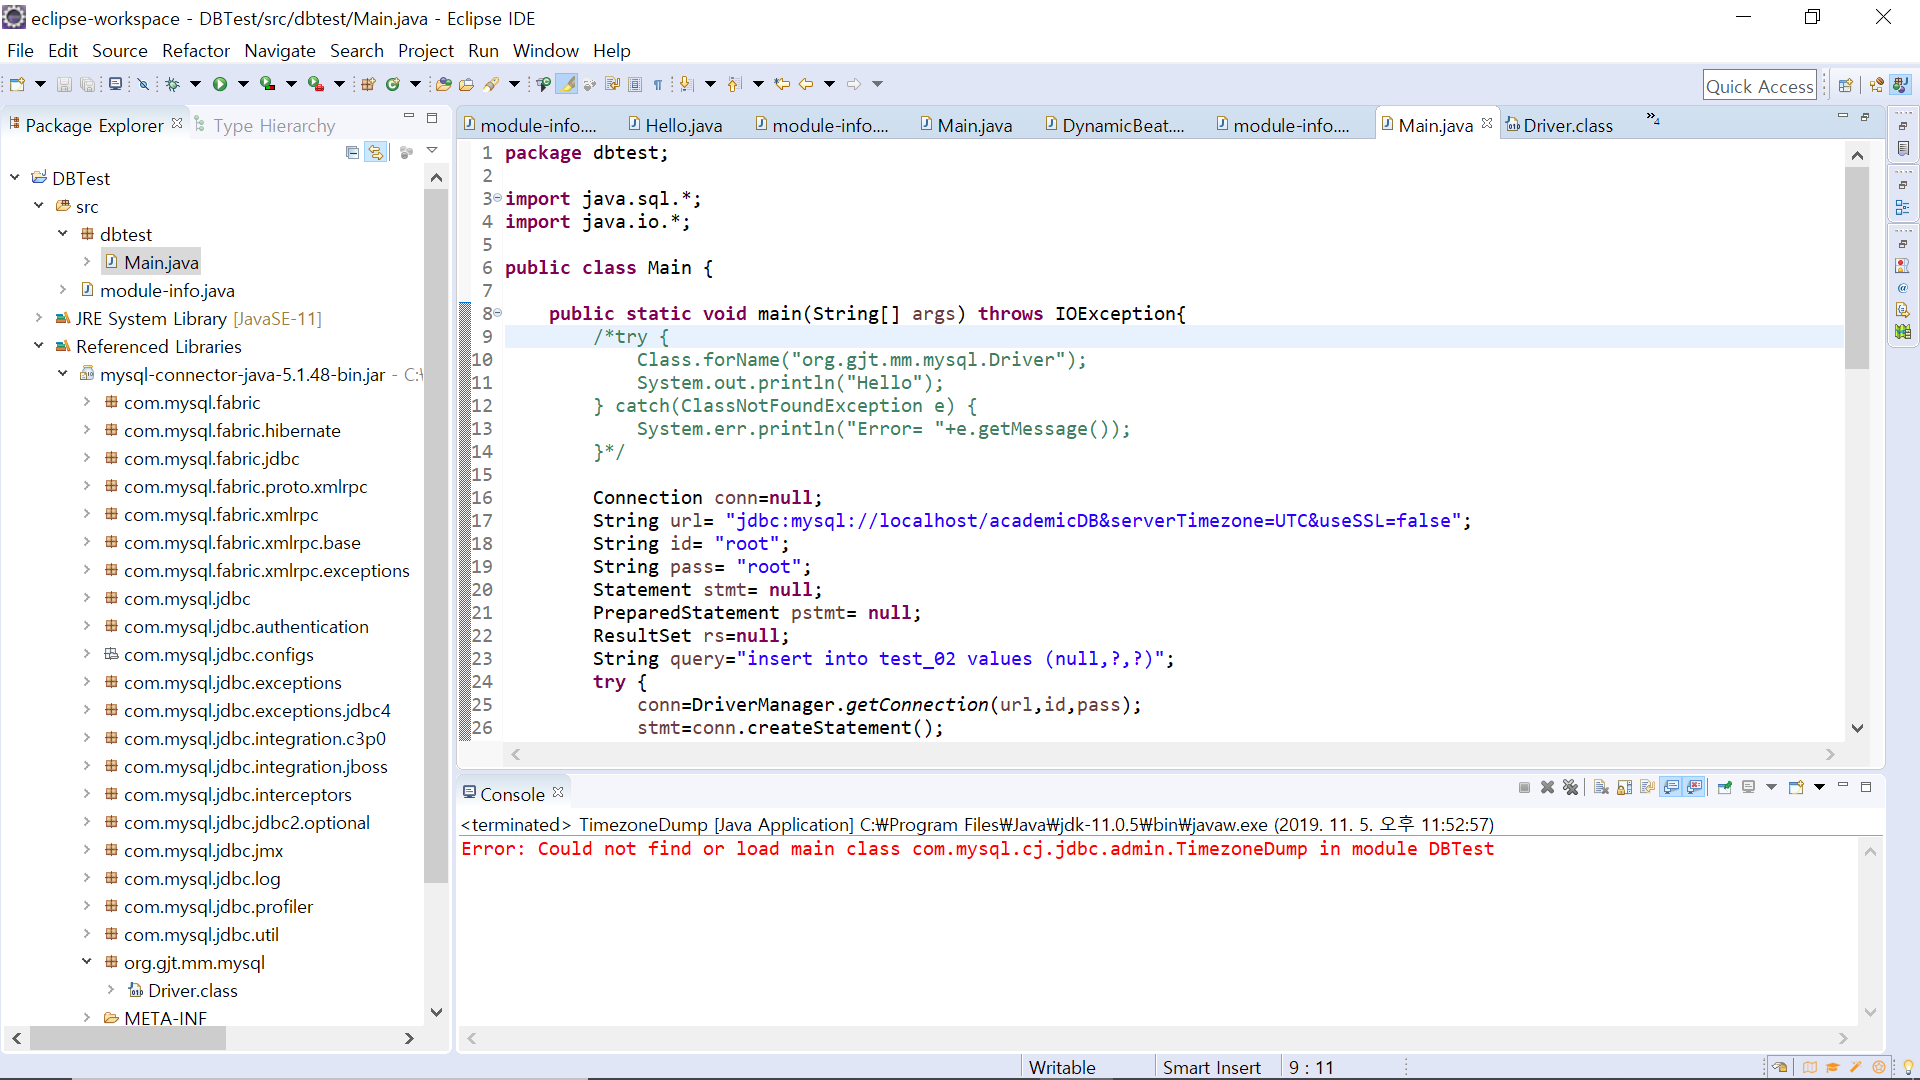The image size is (1920, 1080).
Task: Select Driver.class in Package Explorer tree
Action: click(x=183, y=990)
